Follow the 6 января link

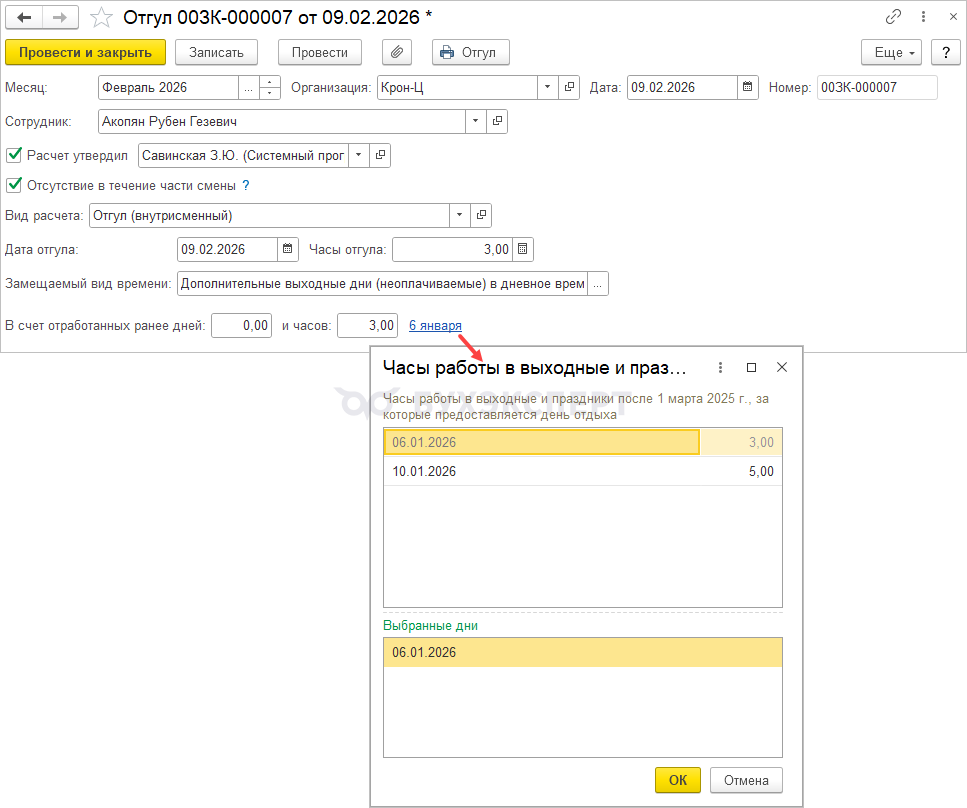click(435, 325)
